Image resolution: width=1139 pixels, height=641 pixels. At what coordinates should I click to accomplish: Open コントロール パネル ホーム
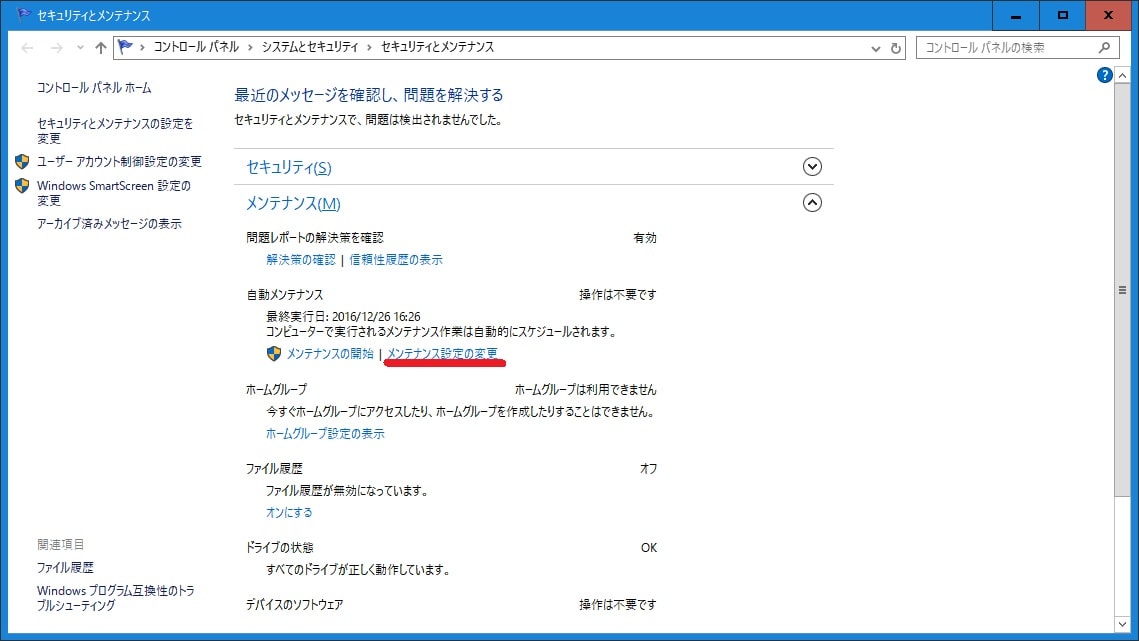94,88
